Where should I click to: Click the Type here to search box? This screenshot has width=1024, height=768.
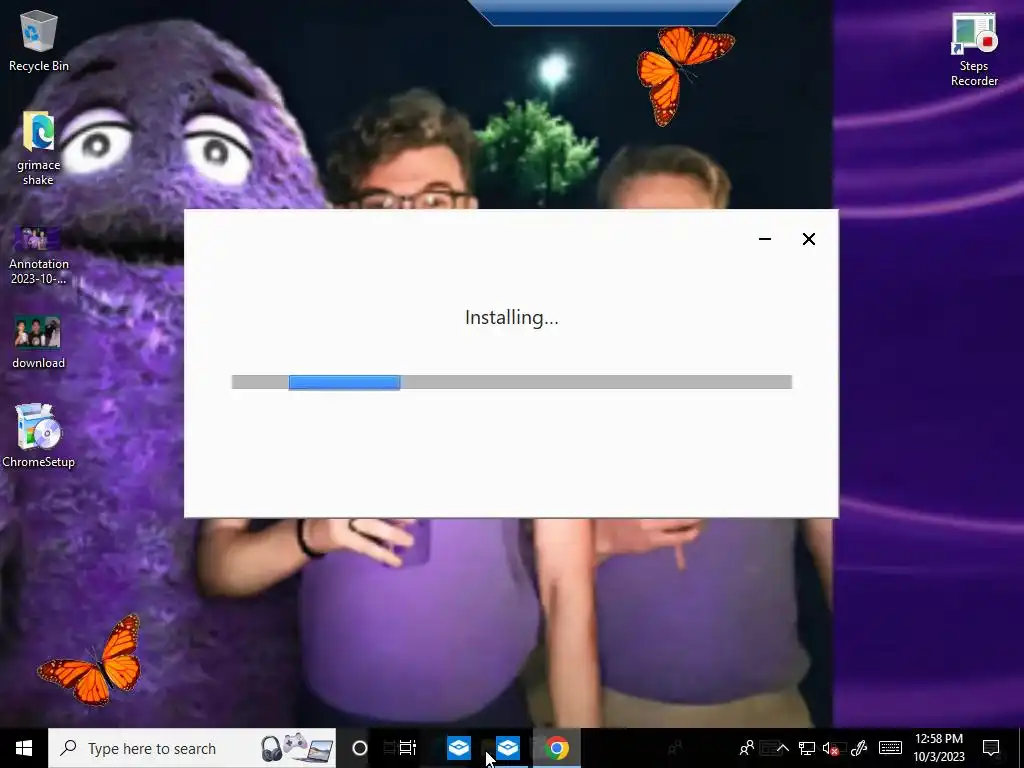(192, 748)
